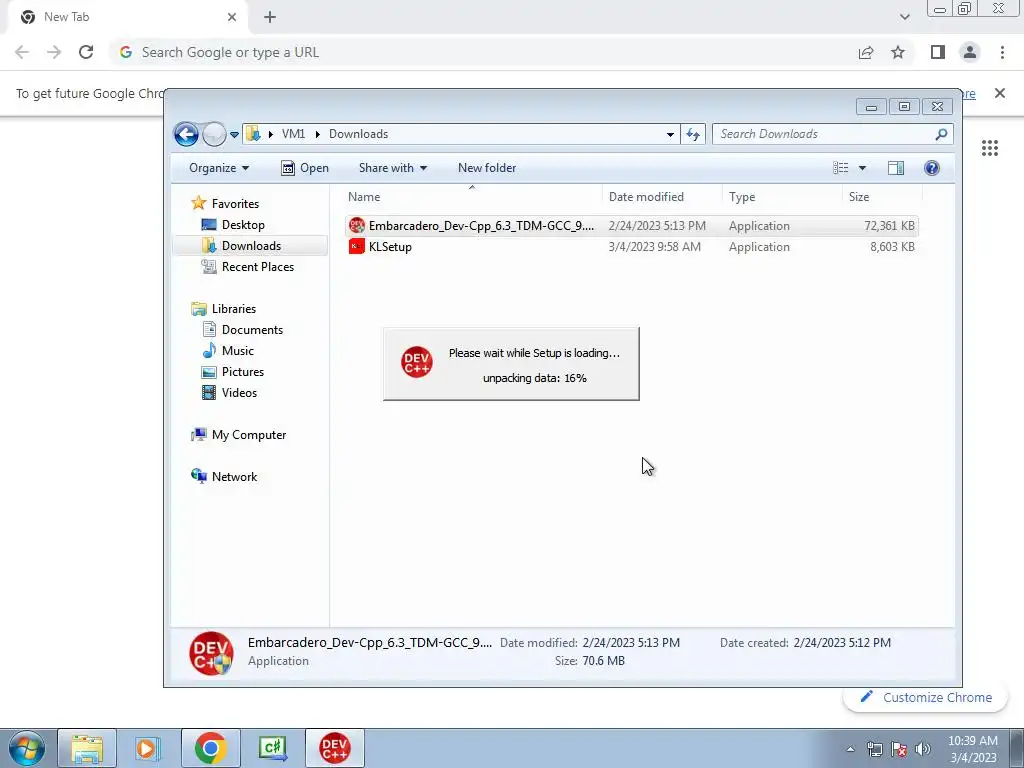Sort files by the Type column
The width and height of the screenshot is (1024, 768).
pyautogui.click(x=782, y=197)
